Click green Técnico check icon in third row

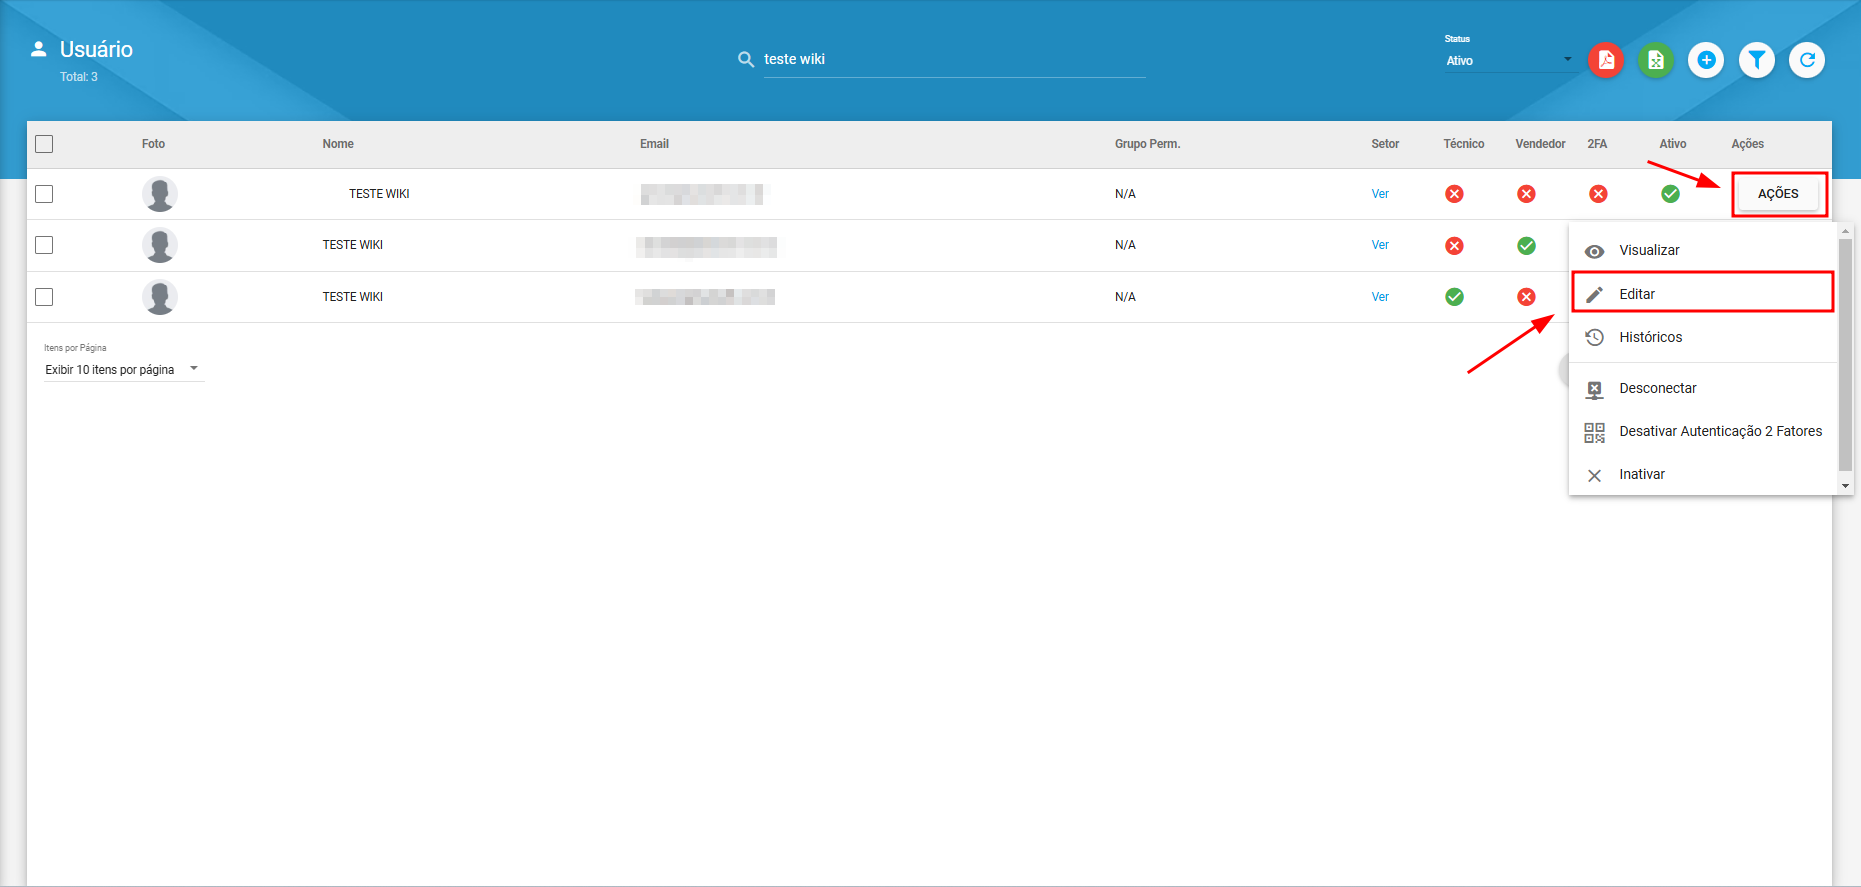point(1455,297)
